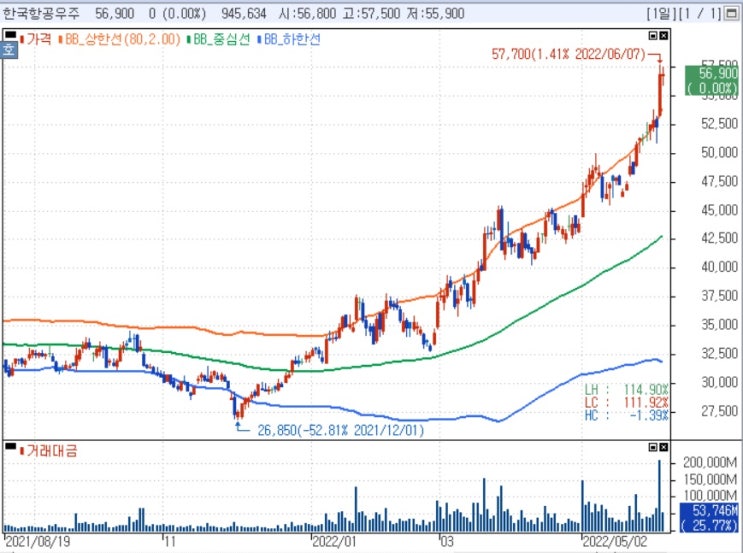
Task: Click the green BB_중심선 color marker
Action: point(189,39)
